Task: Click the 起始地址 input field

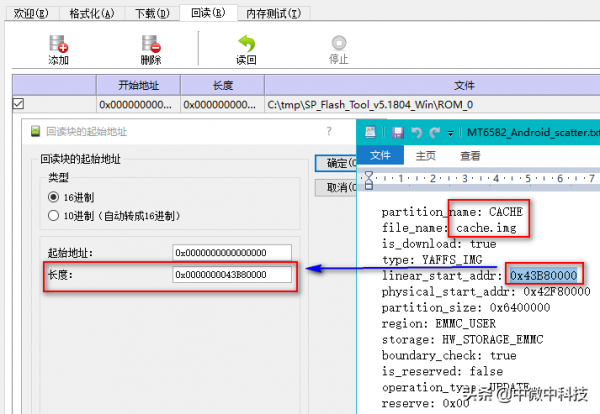Action: pyautogui.click(x=232, y=253)
